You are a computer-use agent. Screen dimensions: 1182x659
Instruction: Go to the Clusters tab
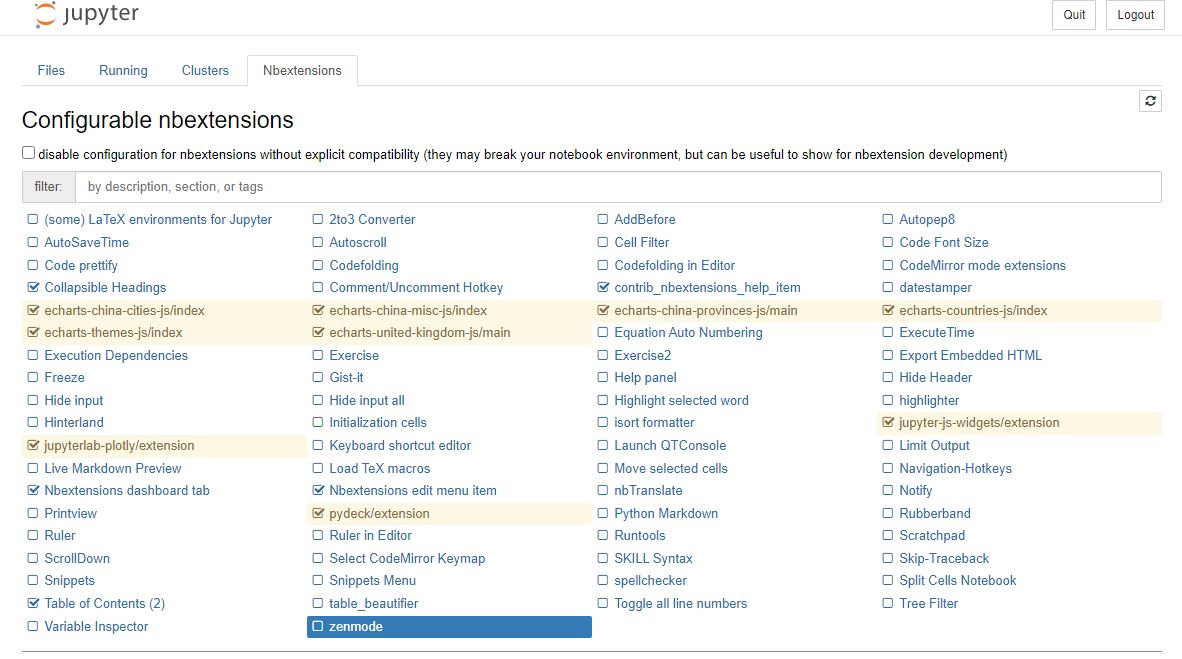(205, 70)
